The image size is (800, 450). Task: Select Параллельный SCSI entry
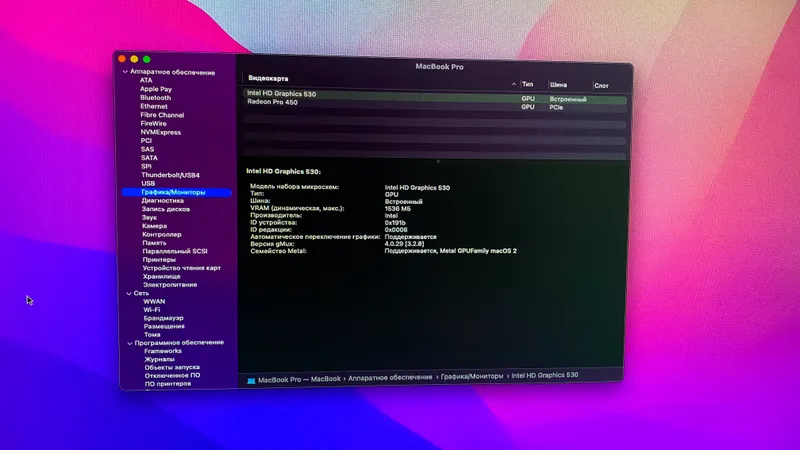click(x=174, y=251)
